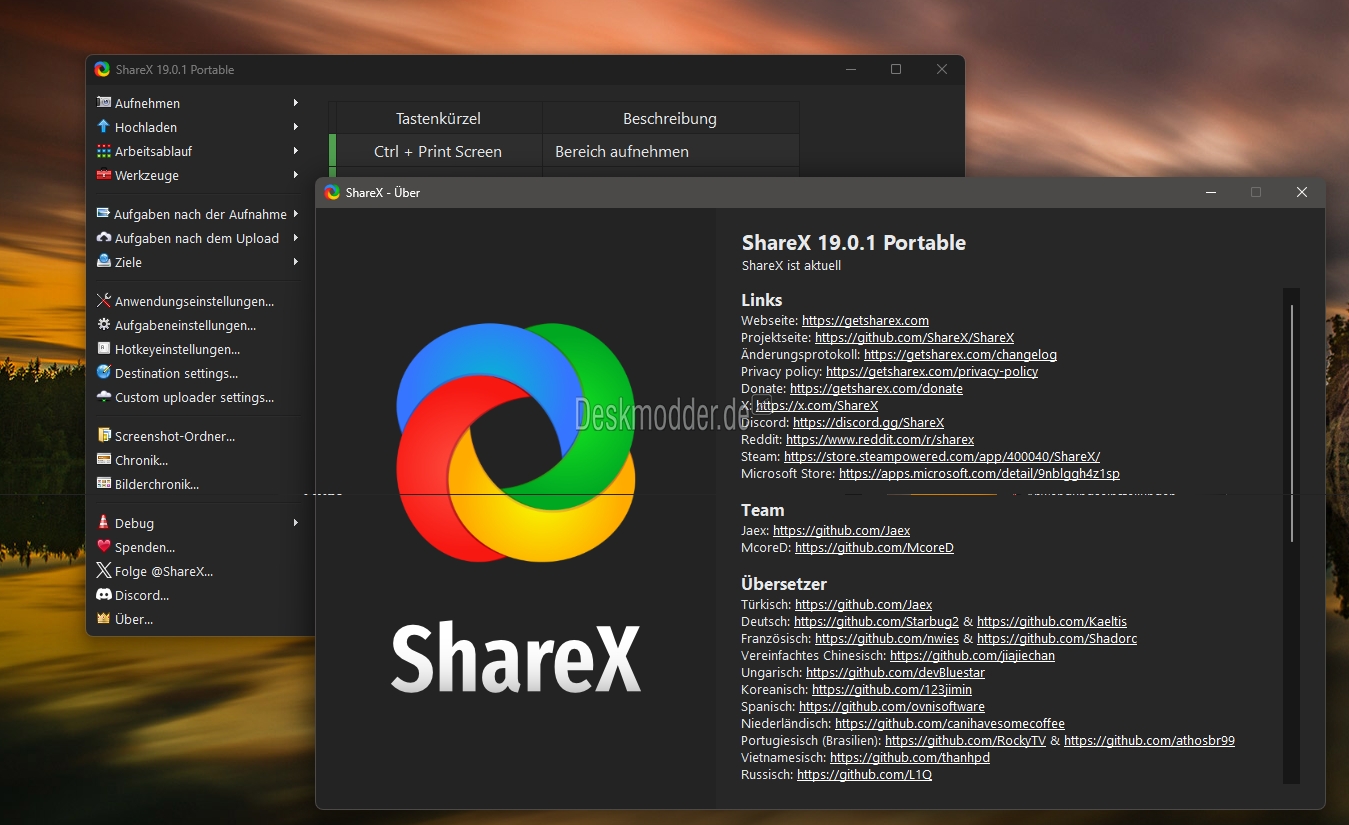Click the Über crown icon
The height and width of the screenshot is (825, 1349).
pyautogui.click(x=104, y=619)
